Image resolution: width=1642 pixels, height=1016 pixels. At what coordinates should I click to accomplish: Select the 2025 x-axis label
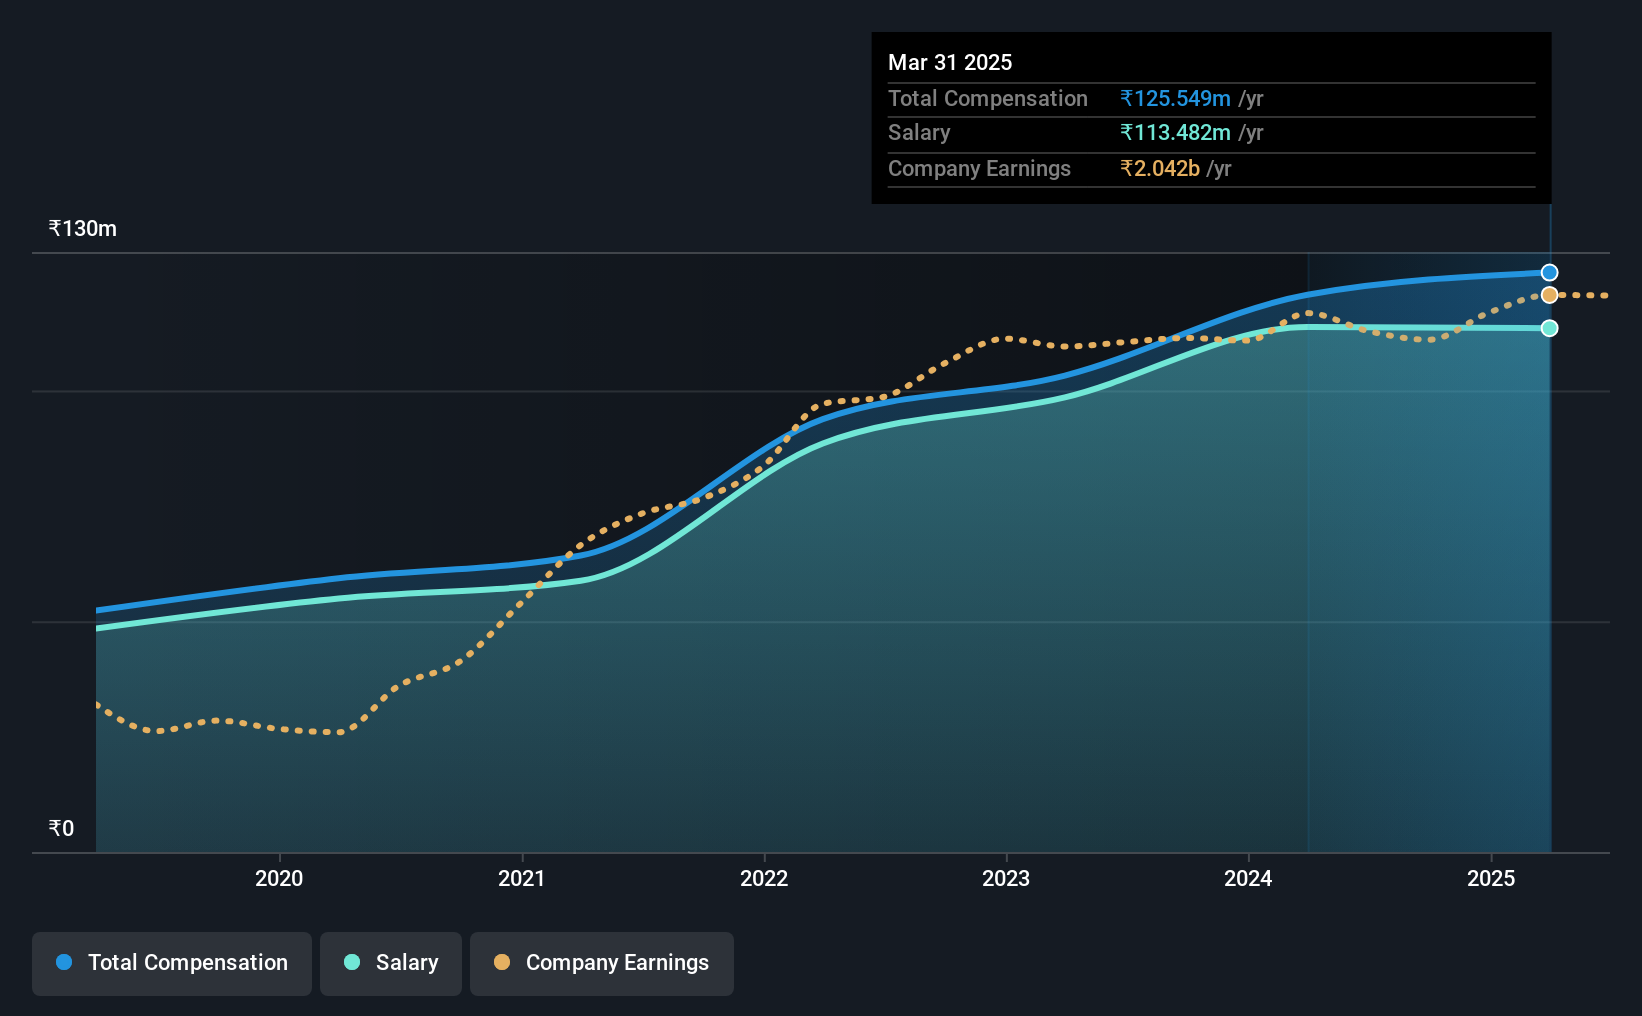coord(1491,878)
